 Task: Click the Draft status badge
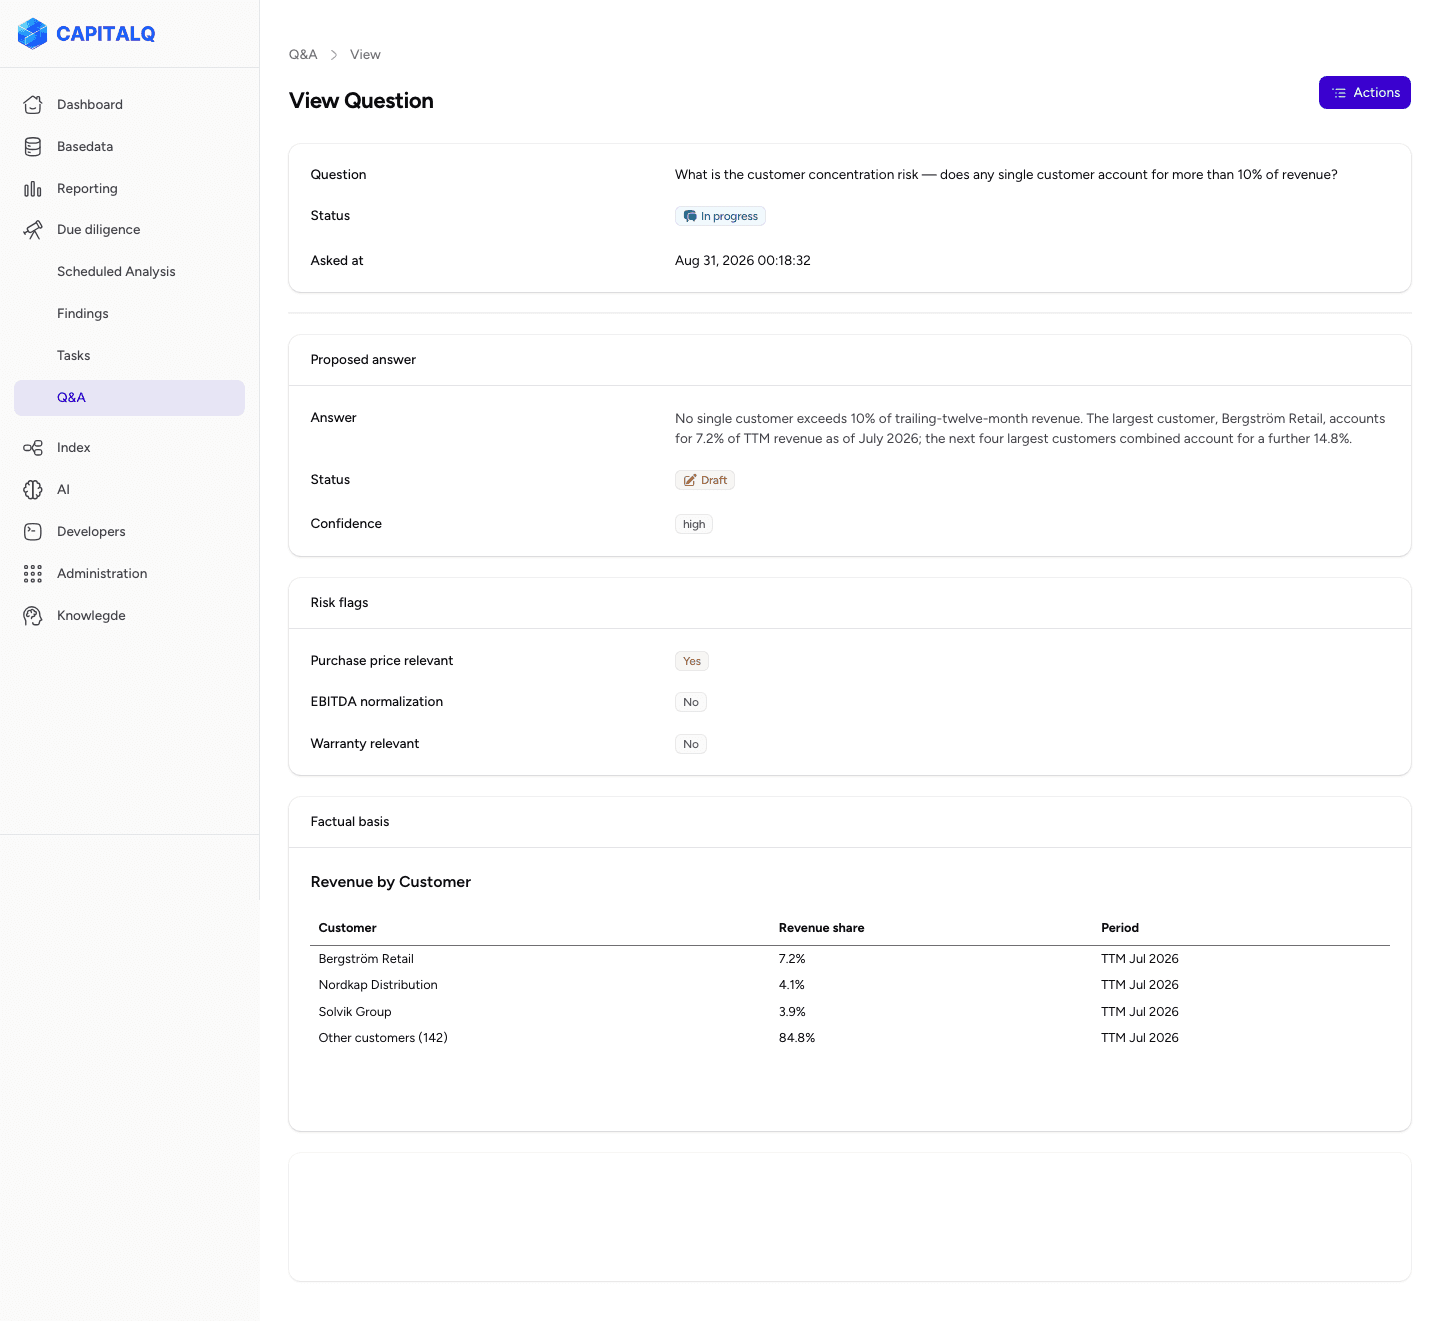click(x=705, y=480)
